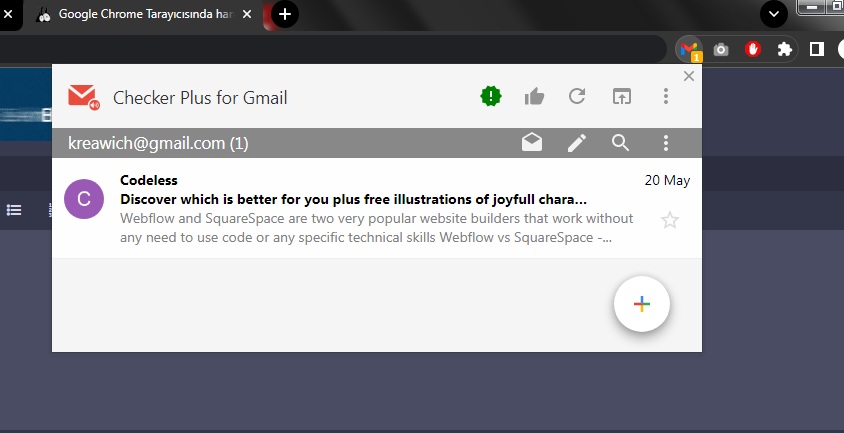Click the Checker Plus for Gmail extension icon
Screen dimensions: 844x433
(x=689, y=50)
